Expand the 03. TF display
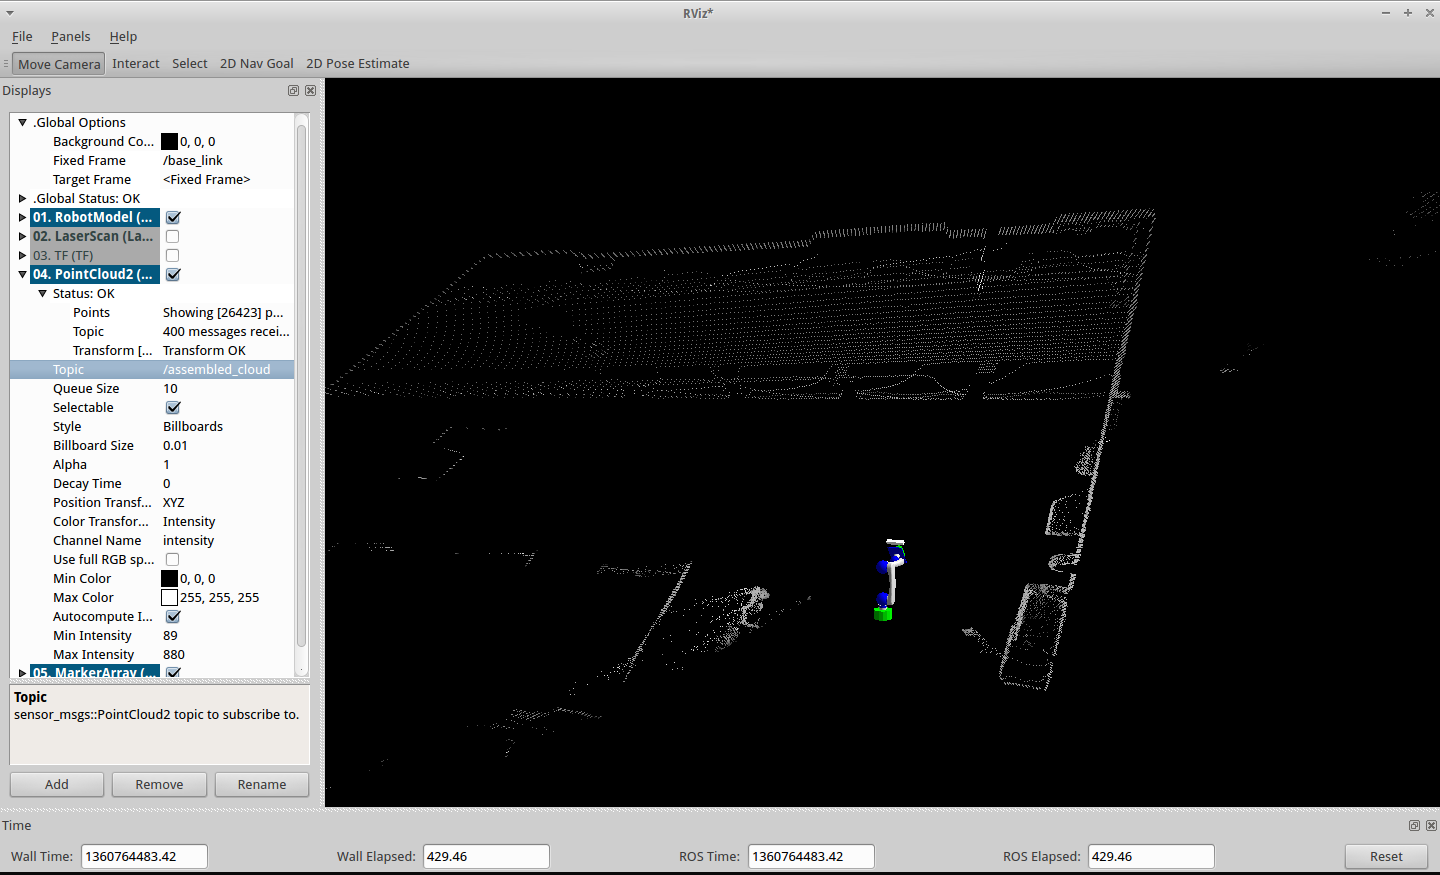Screen dimensions: 1440x875 22,255
